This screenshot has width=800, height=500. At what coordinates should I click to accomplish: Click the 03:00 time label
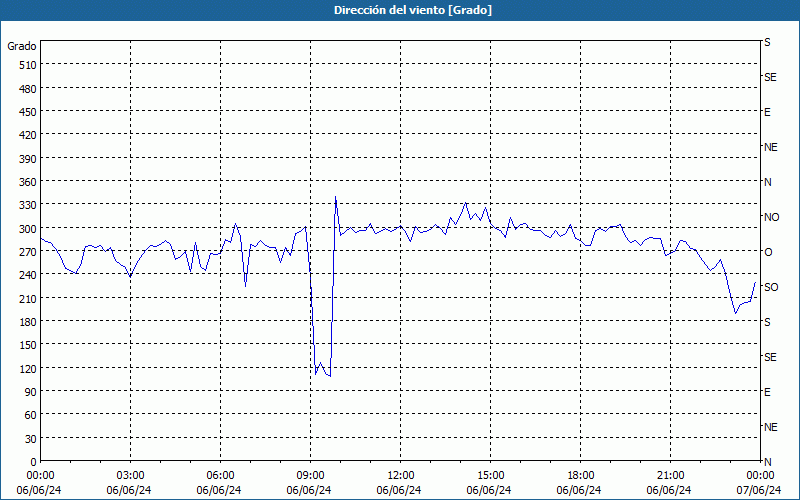(130, 476)
